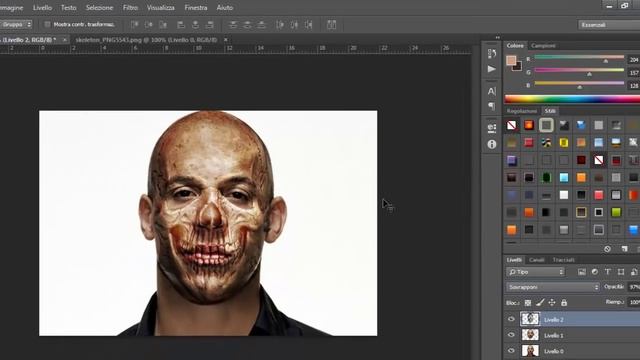Align vertical centers in options bar

point(149,25)
